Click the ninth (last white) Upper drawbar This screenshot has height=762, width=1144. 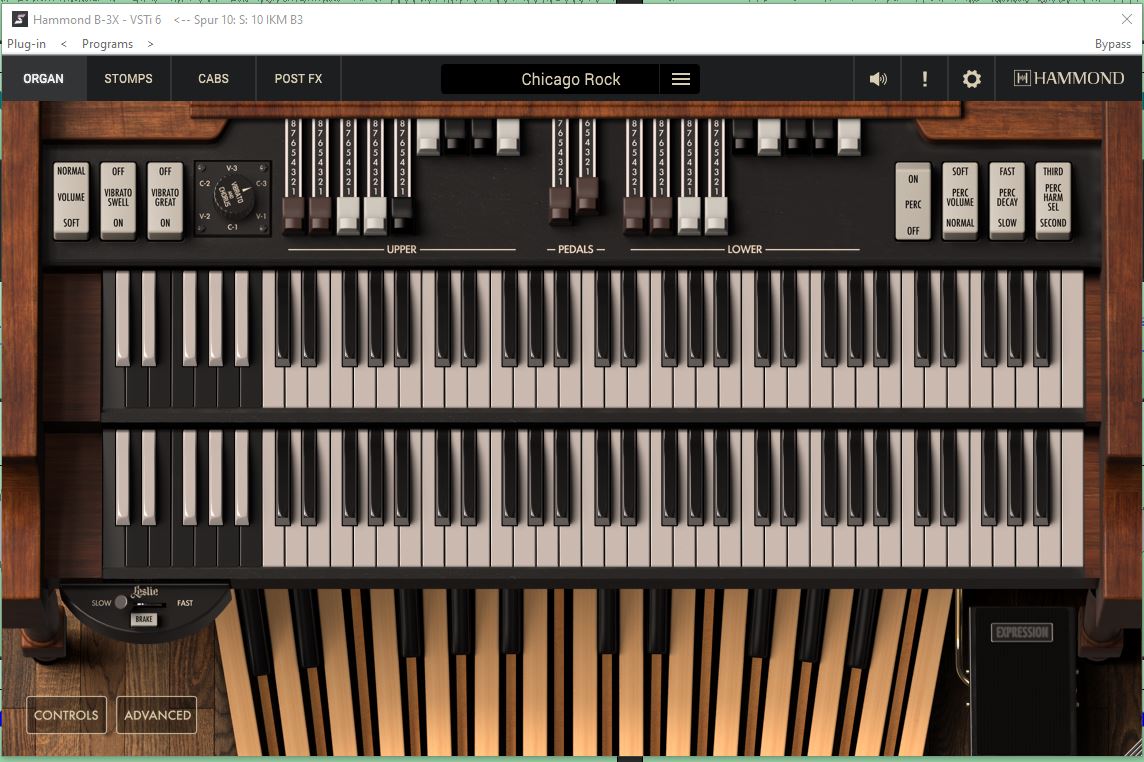[x=509, y=136]
